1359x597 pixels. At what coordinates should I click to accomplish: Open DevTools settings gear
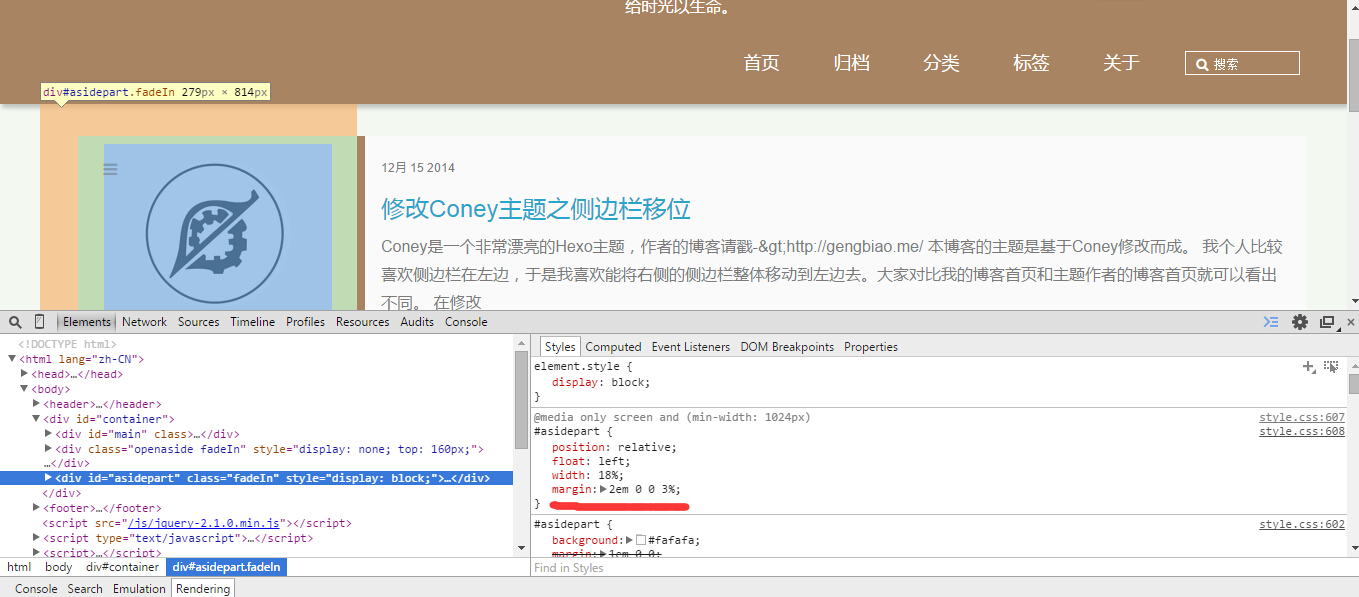pyautogui.click(x=1300, y=322)
